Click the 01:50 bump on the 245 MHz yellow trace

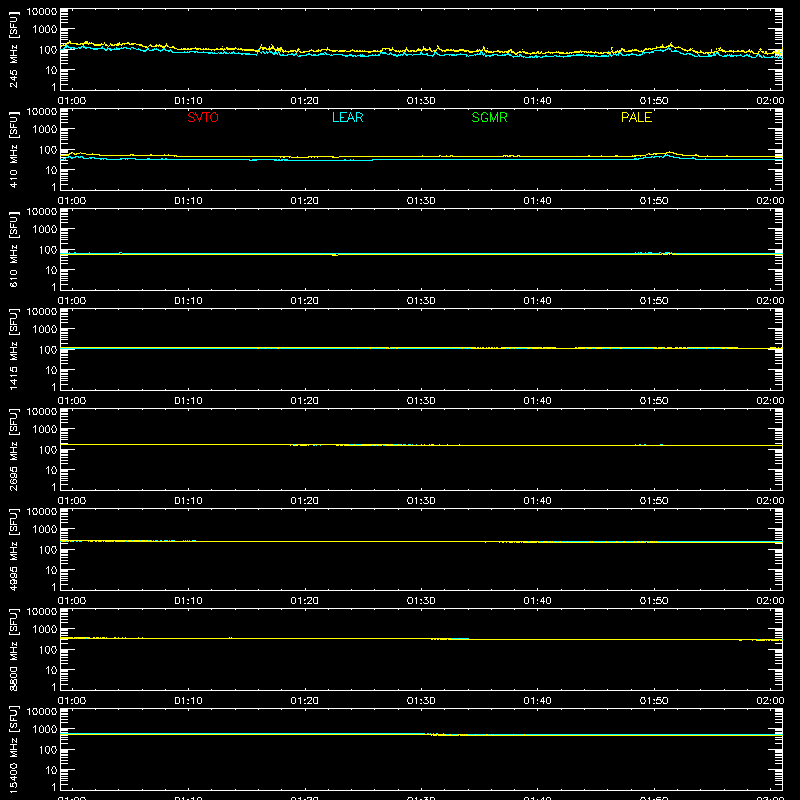coord(670,45)
